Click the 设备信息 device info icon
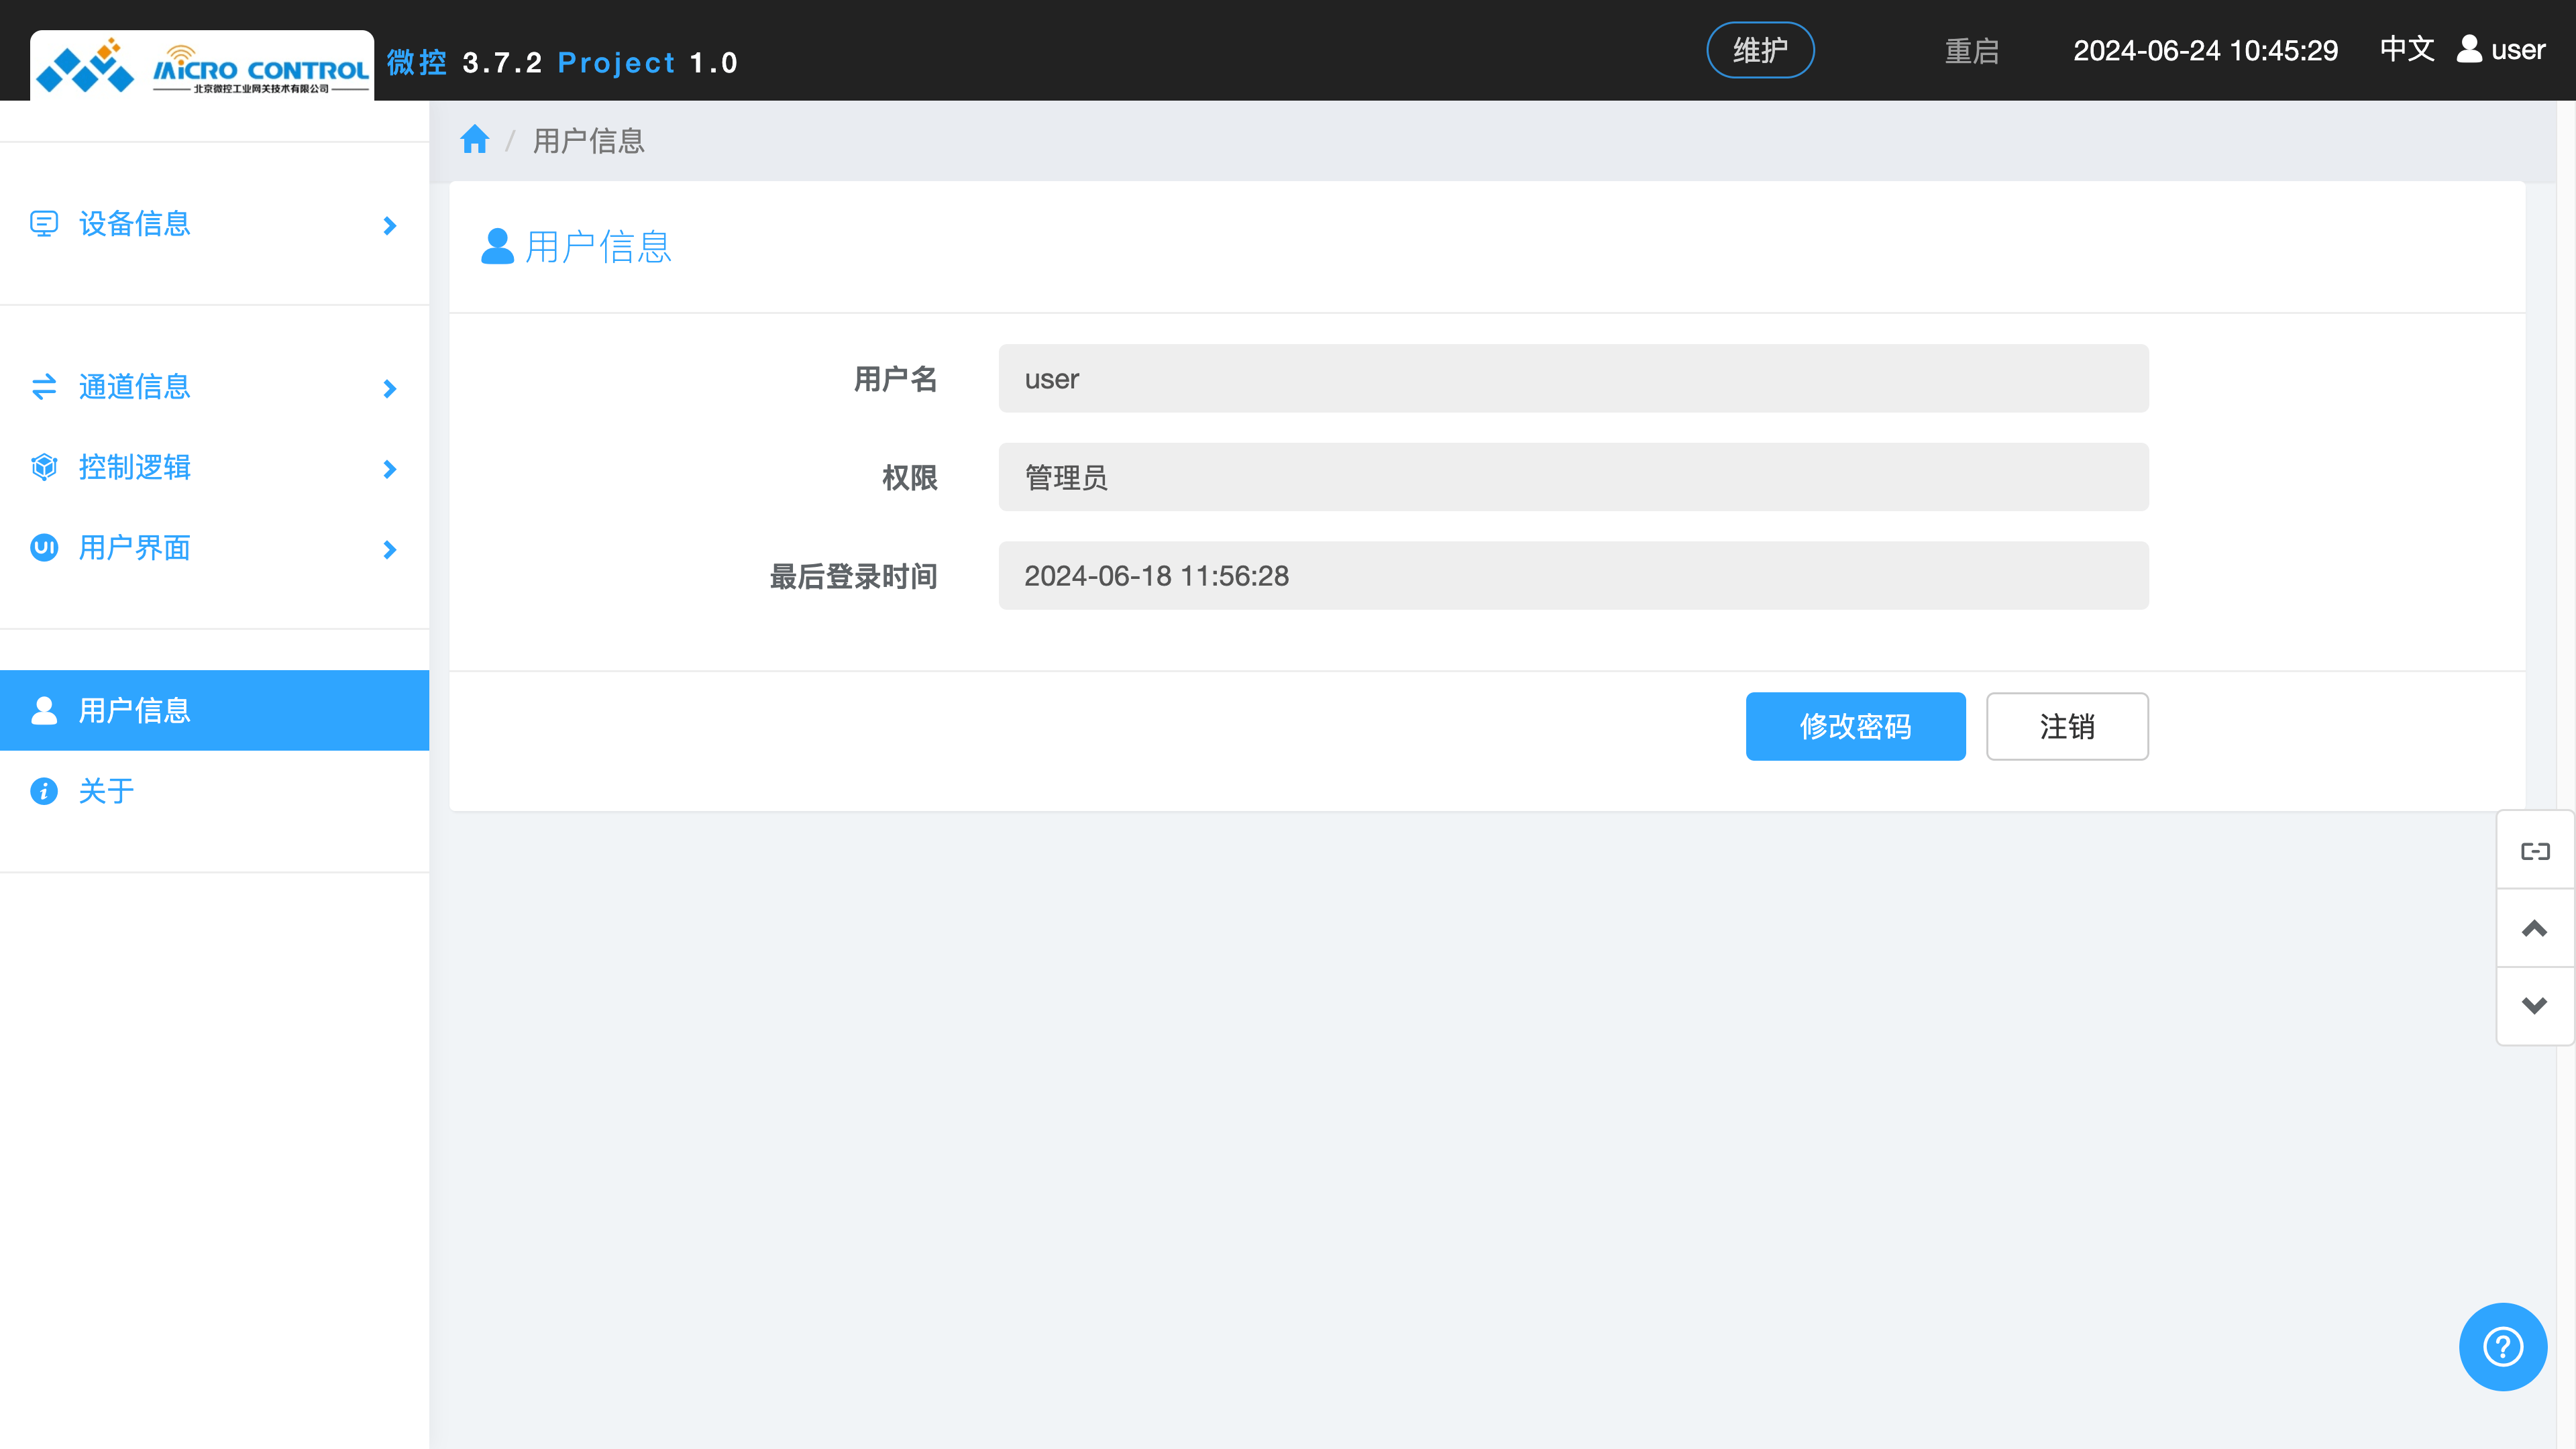This screenshot has height=1449, width=2576. [x=44, y=224]
